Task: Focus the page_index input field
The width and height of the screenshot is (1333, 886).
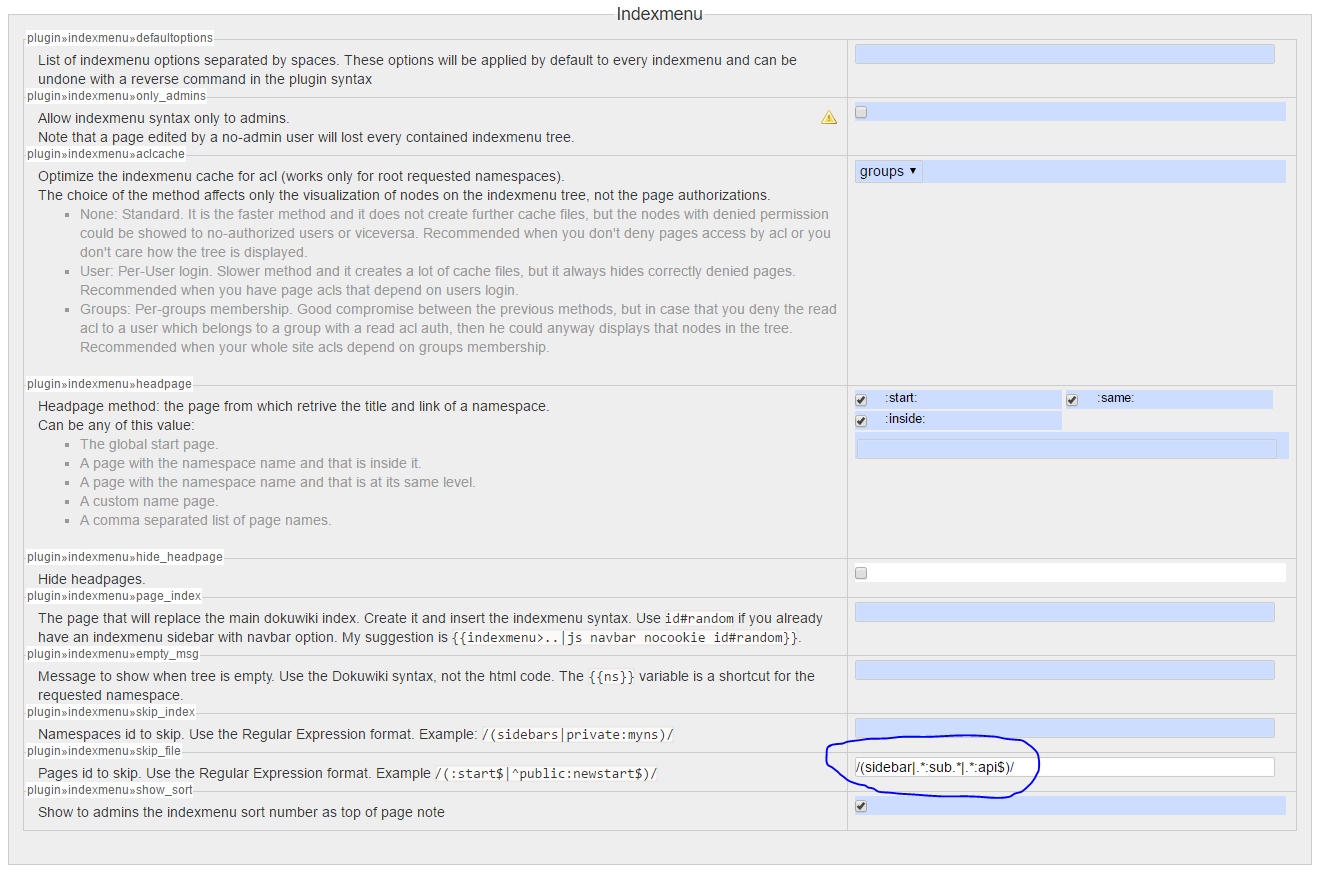Action: tap(1065, 612)
